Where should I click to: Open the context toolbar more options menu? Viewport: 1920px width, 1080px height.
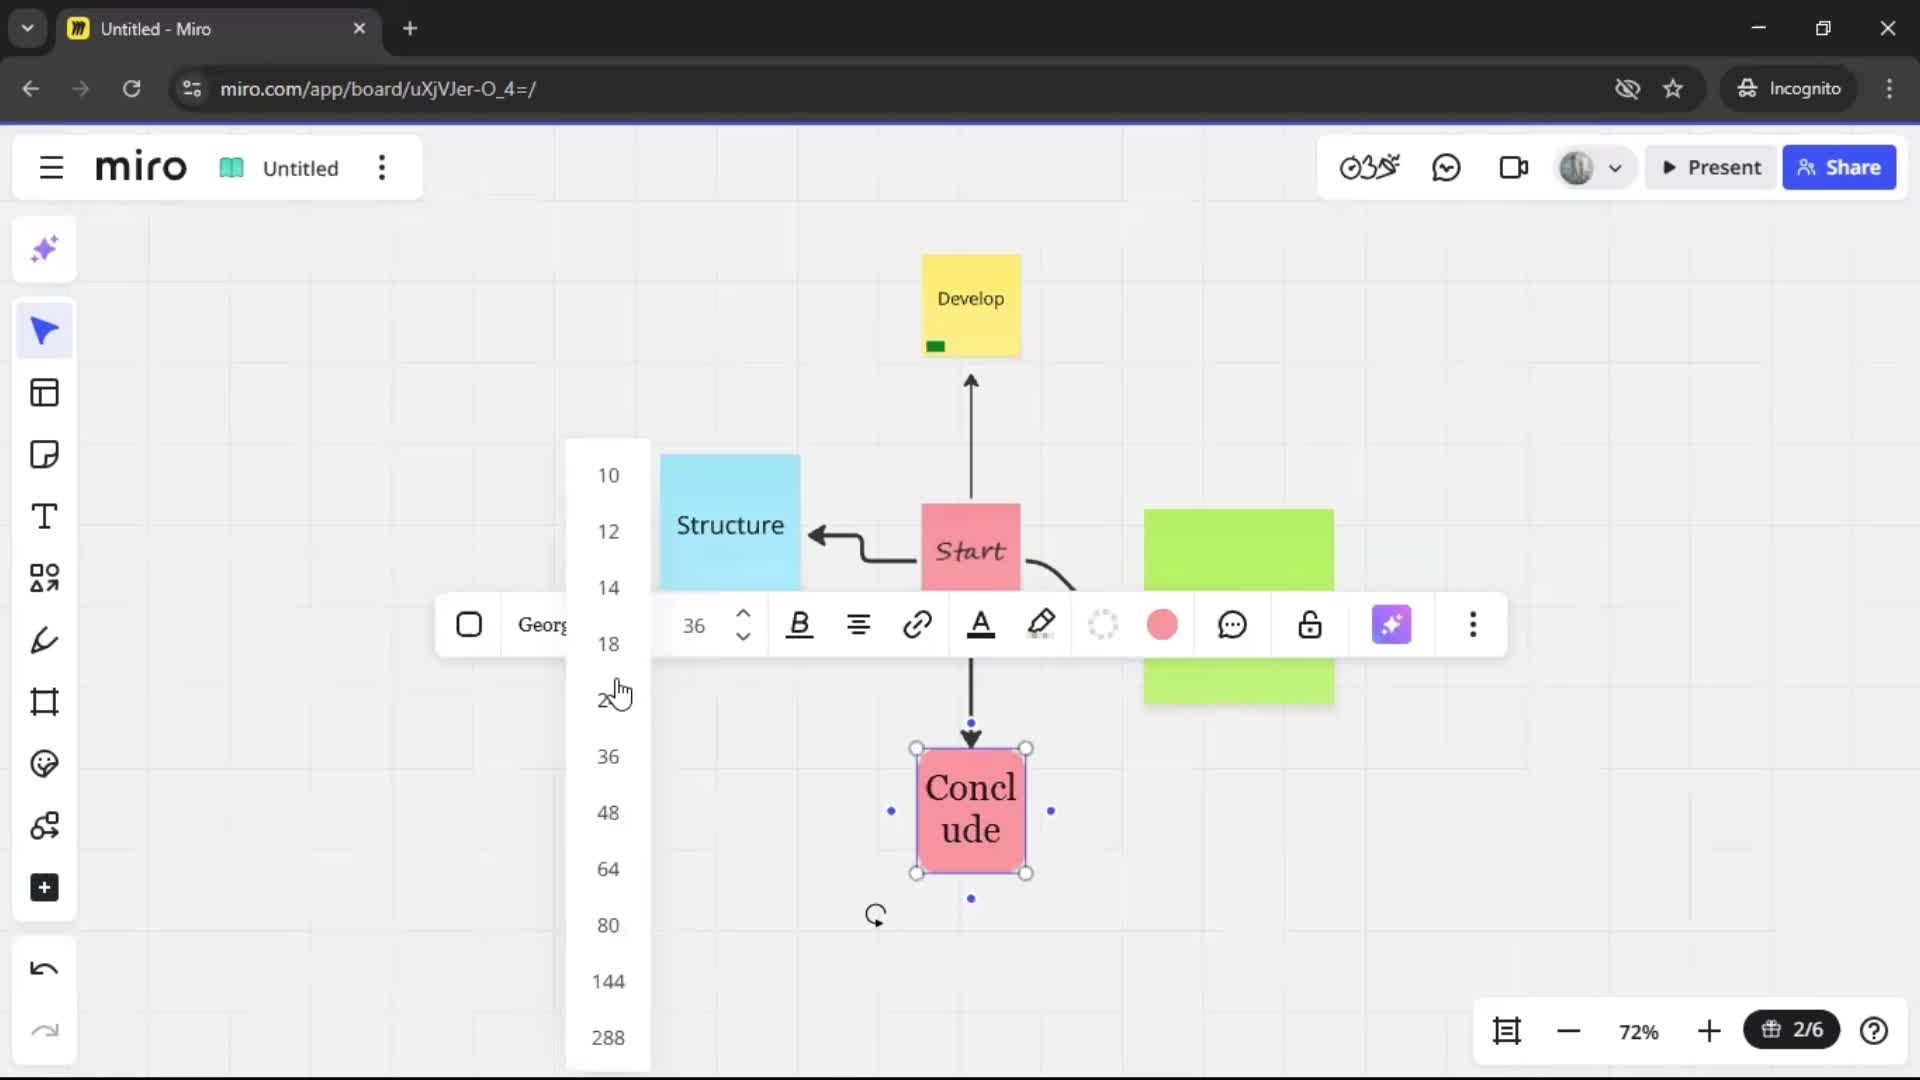(1473, 625)
